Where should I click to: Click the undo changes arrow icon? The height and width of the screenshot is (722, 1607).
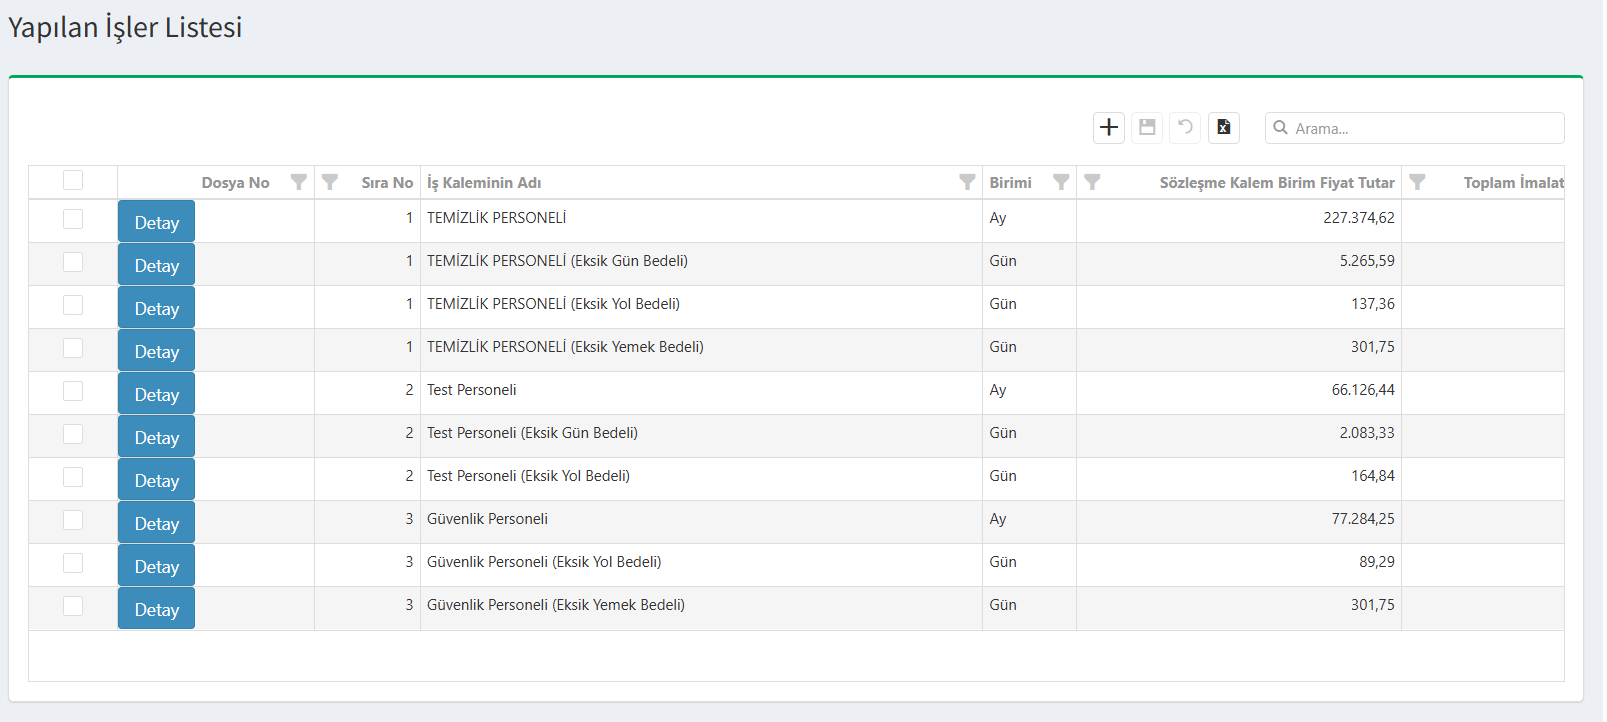tap(1185, 128)
